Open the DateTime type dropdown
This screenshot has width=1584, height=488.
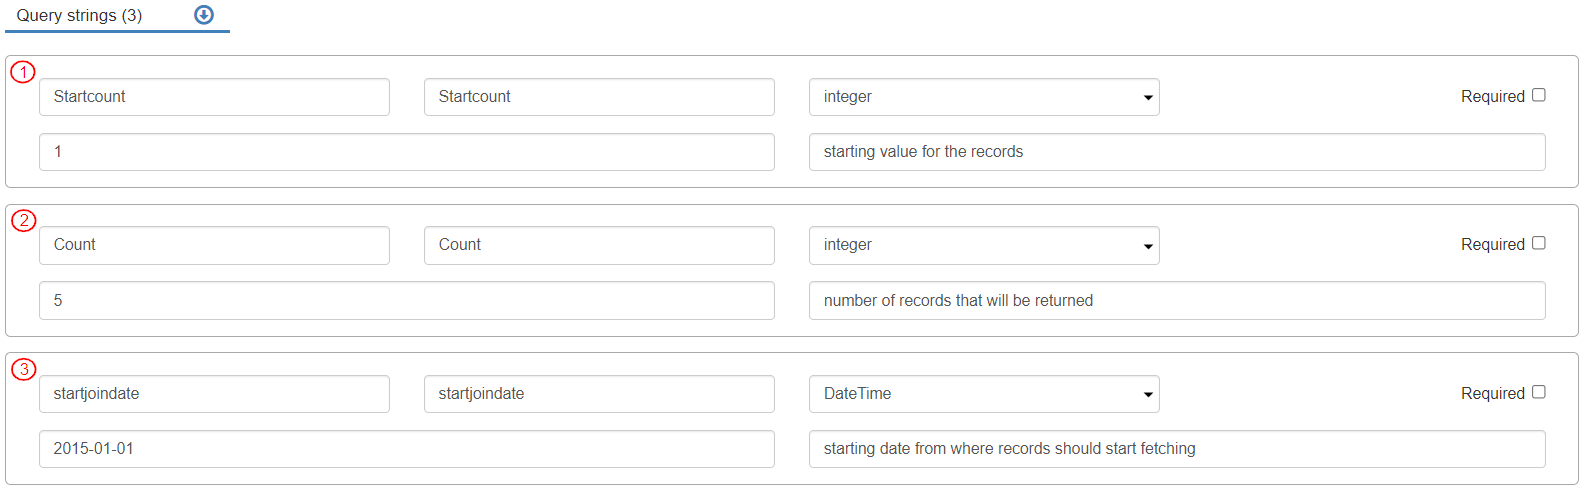[x=984, y=394]
